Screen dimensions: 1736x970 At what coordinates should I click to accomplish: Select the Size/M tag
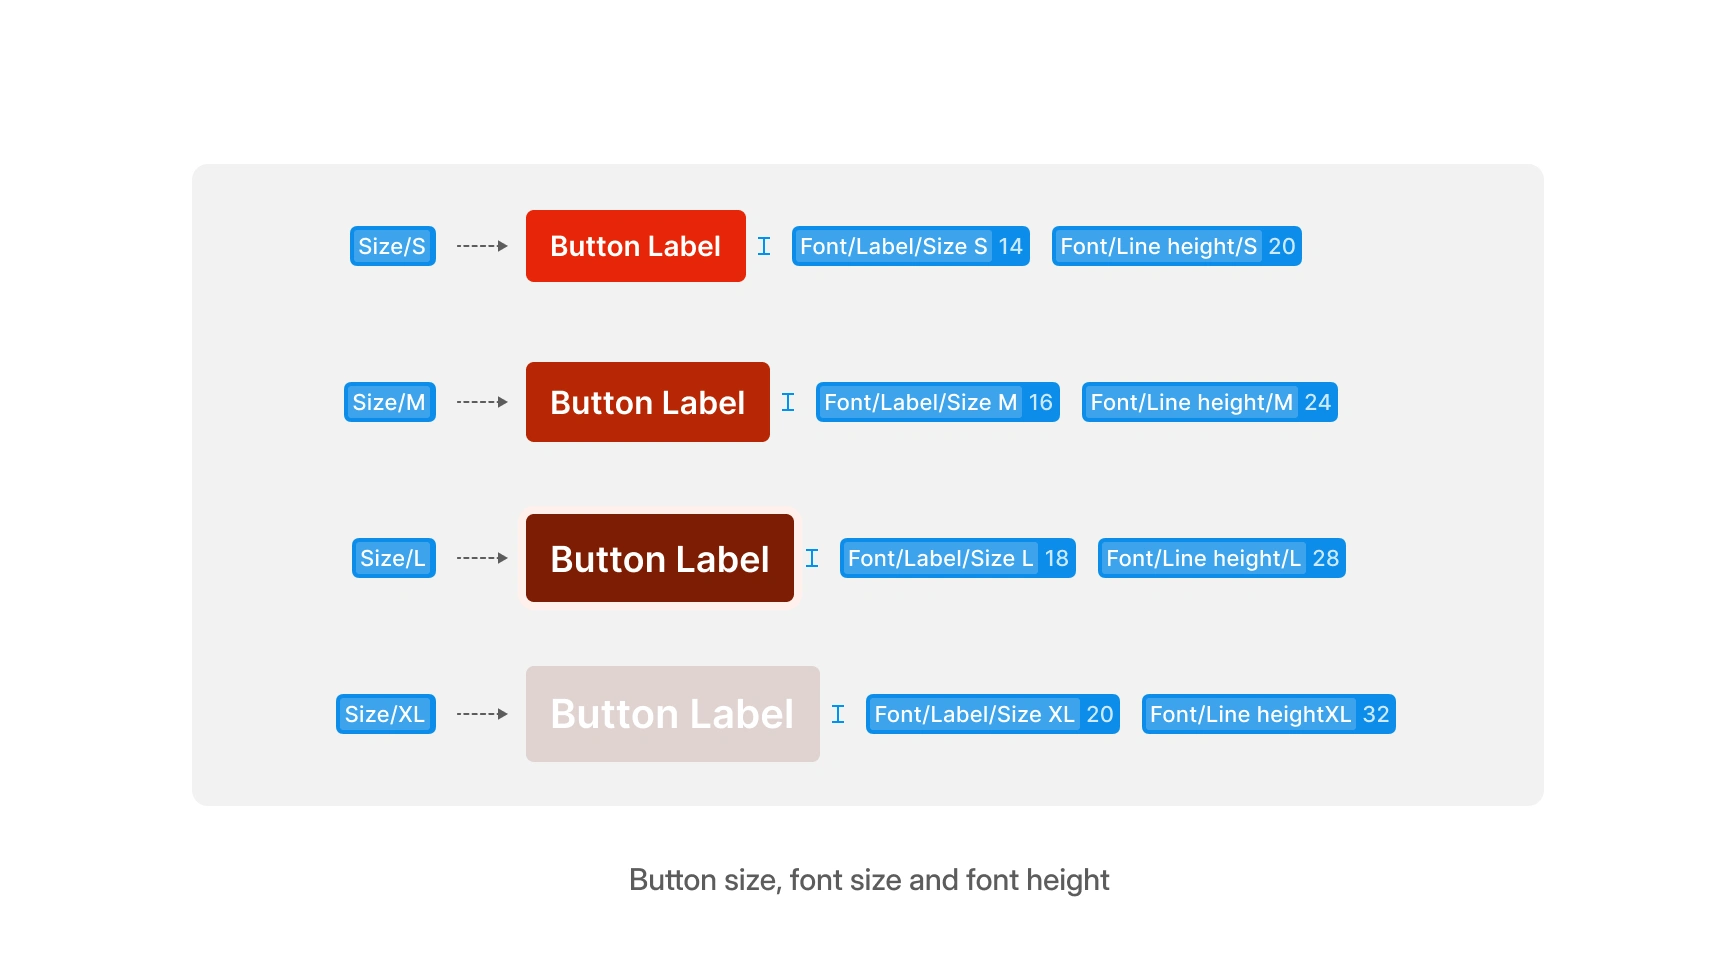389,402
